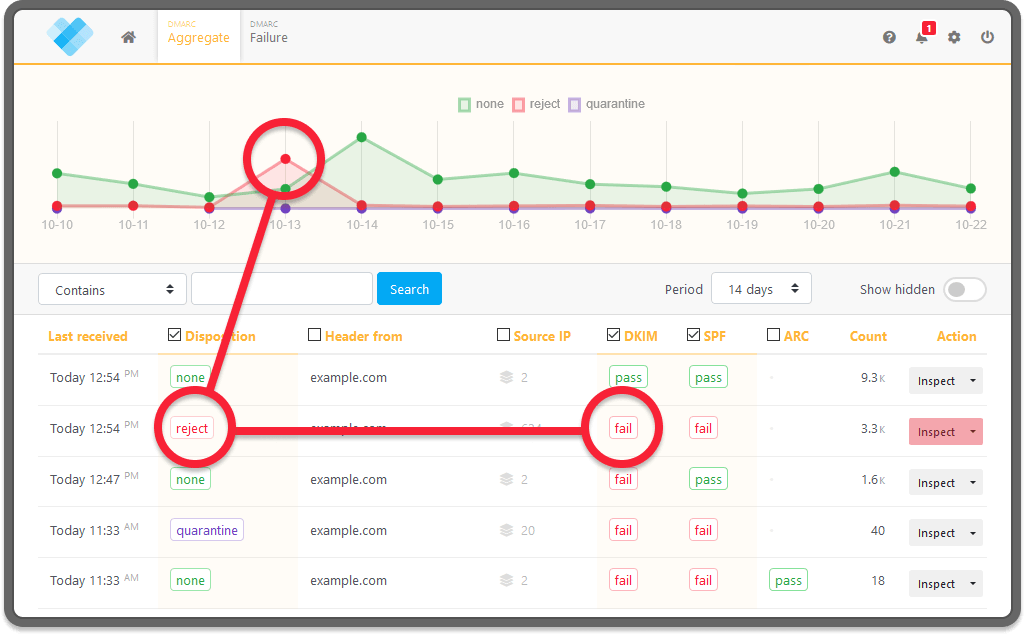Uncheck the DKIM column checkbox

click(614, 335)
